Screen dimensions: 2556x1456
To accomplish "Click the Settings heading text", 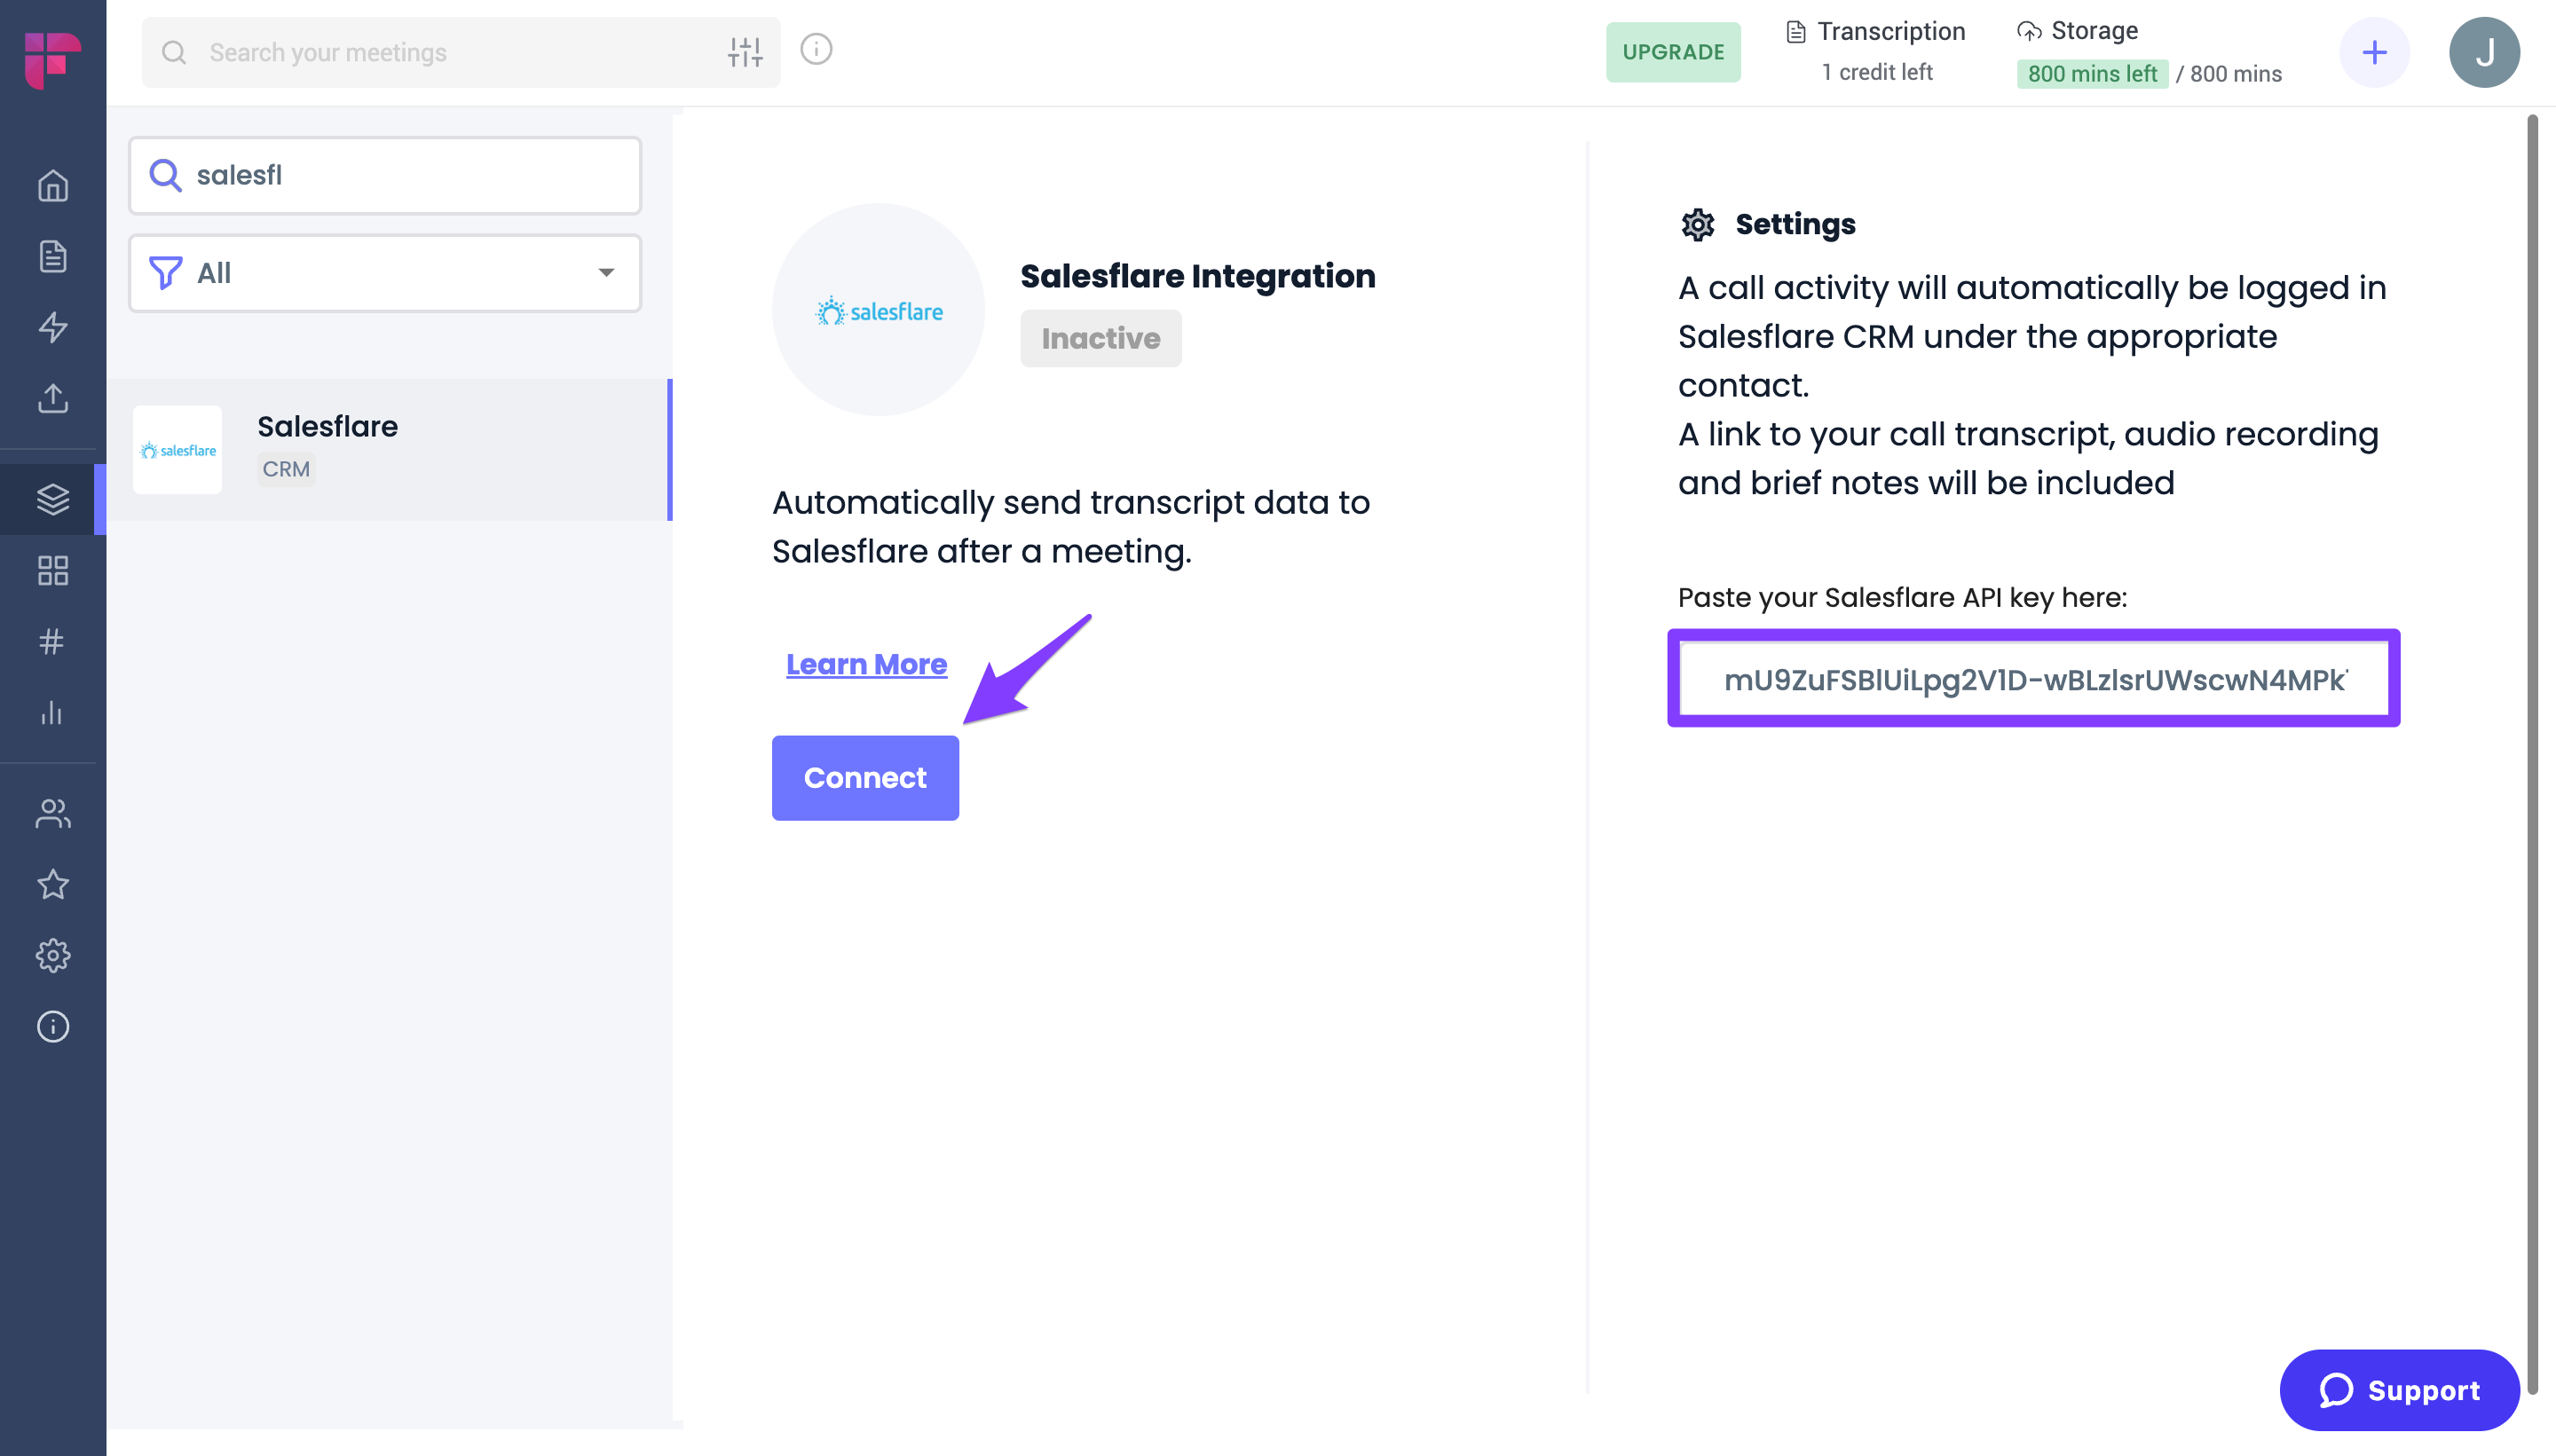I will click(x=1795, y=224).
